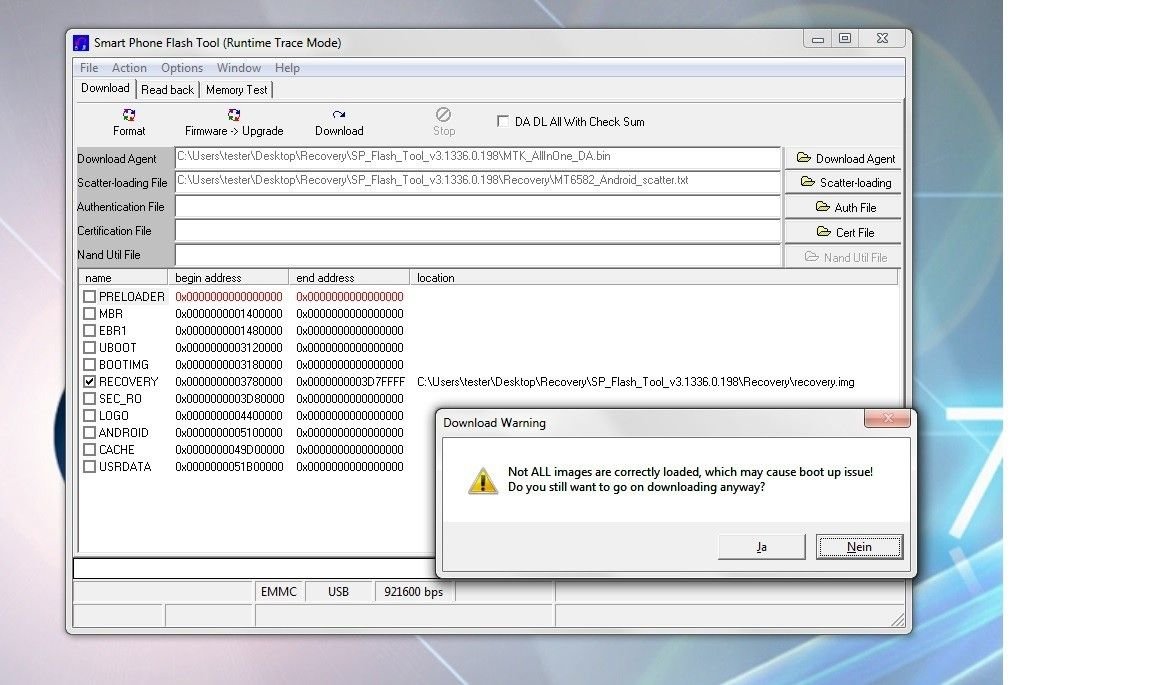Uncheck the RECOVERY partition checkbox
Screen dimensions: 1152x685
90,381
